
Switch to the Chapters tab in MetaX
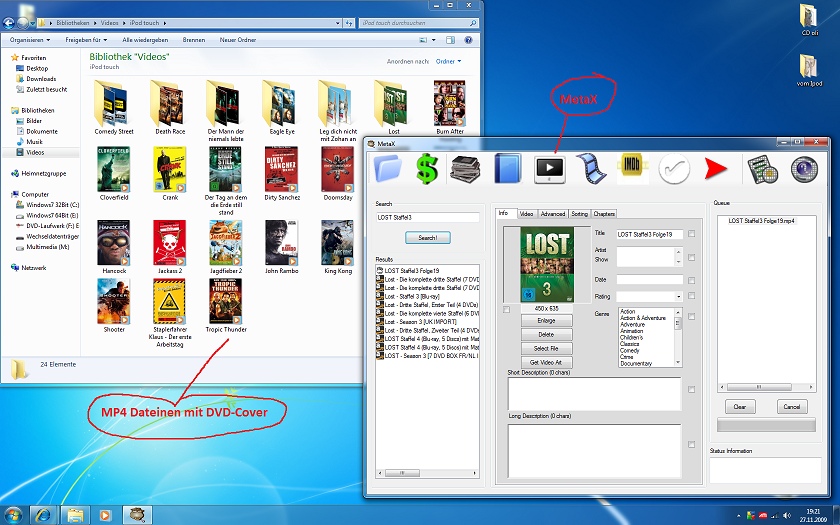pos(604,214)
